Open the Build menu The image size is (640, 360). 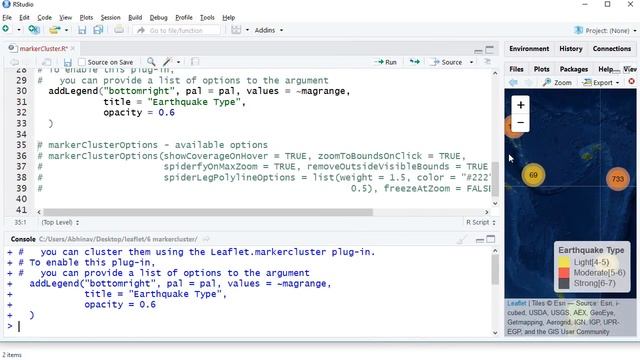tap(135, 18)
